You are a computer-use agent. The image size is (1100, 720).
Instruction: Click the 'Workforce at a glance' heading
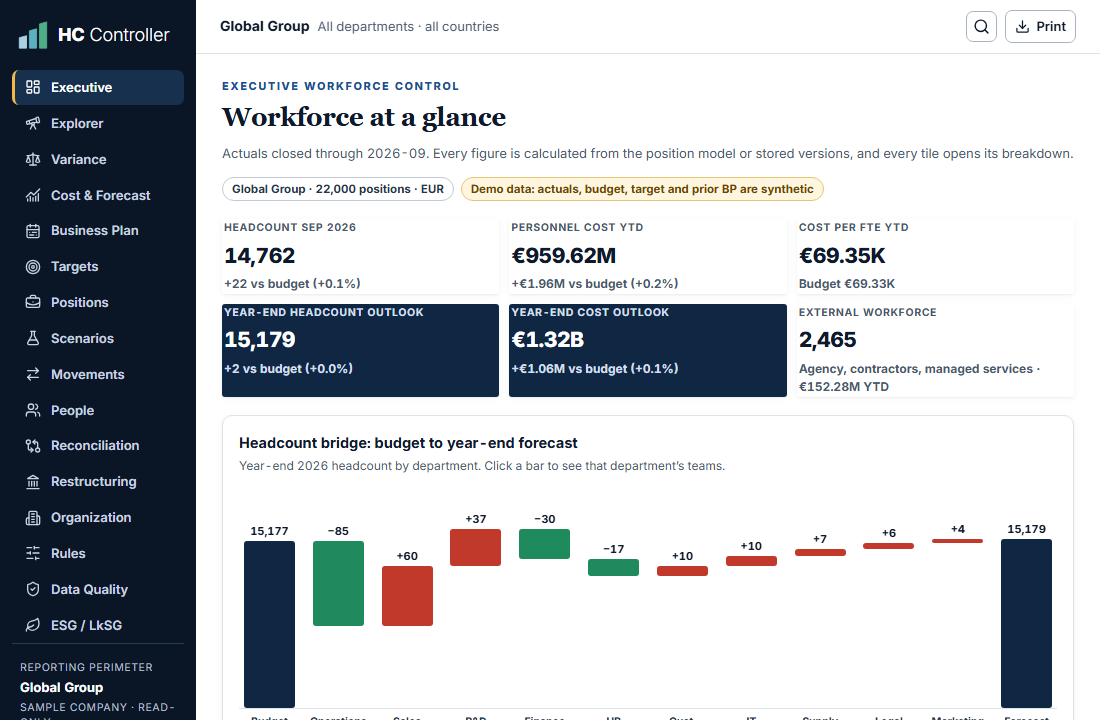coord(363,117)
